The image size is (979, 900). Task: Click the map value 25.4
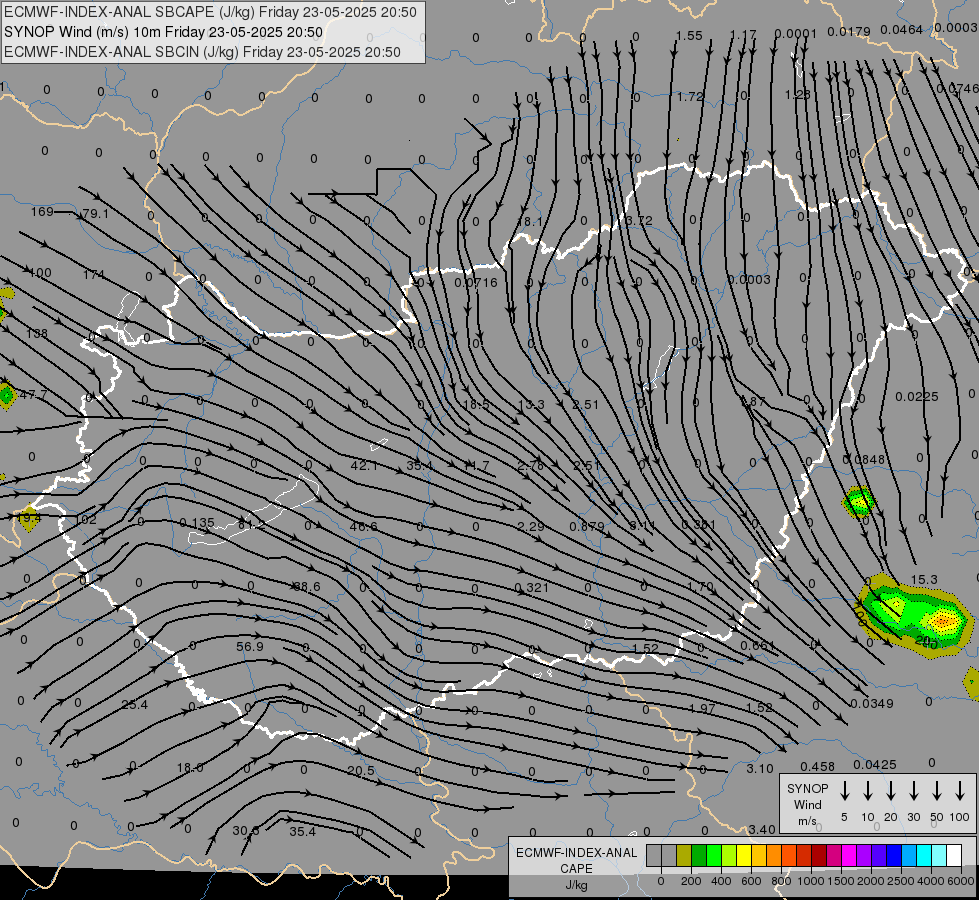tap(134, 705)
